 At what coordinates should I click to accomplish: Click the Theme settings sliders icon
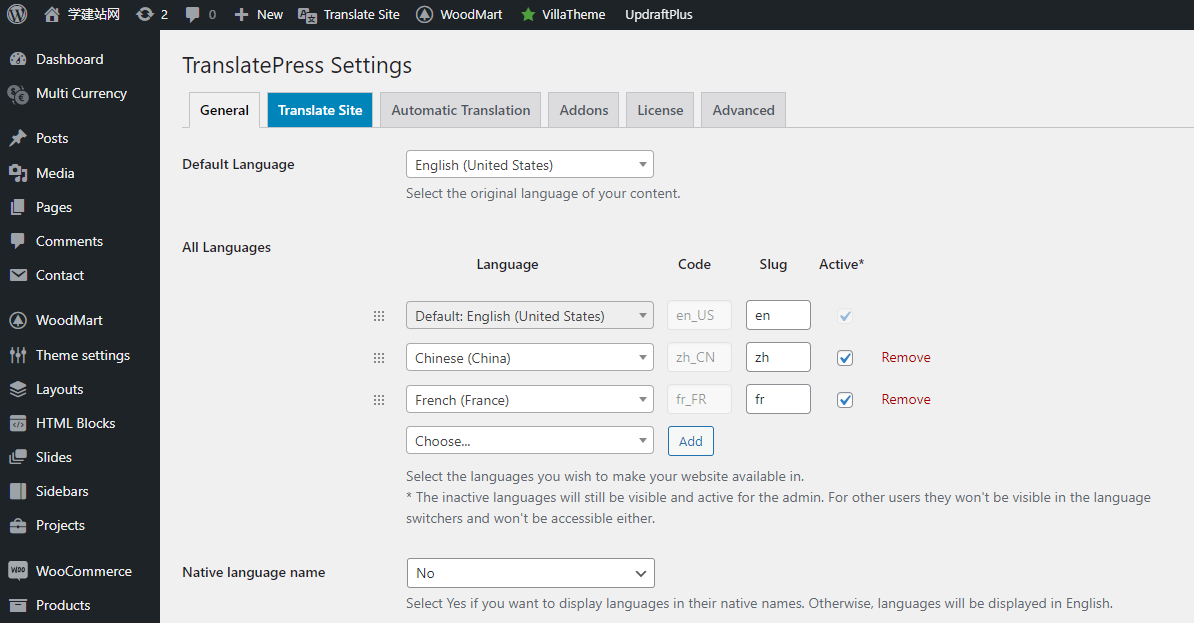tap(18, 355)
